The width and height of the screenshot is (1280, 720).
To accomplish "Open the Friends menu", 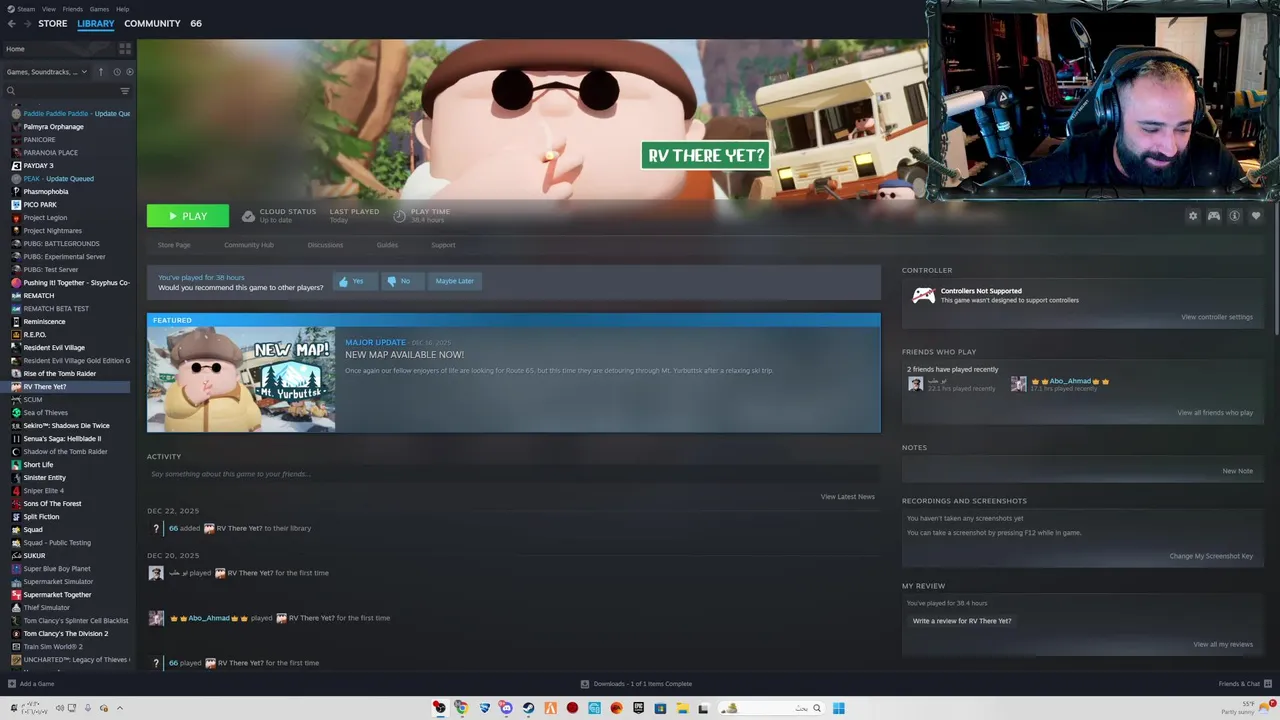I will [73, 9].
